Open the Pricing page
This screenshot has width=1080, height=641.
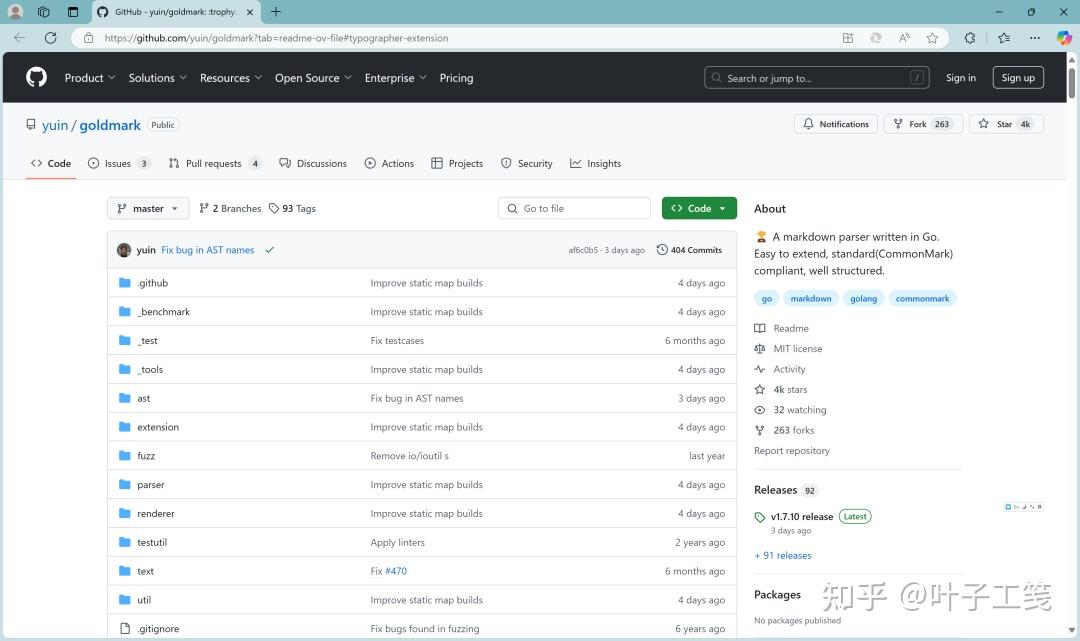pos(456,78)
